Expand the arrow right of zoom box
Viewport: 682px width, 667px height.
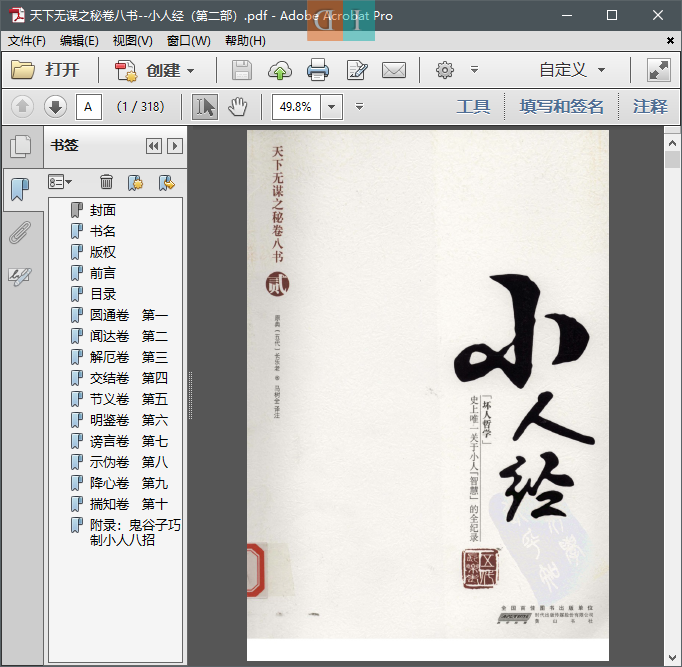coord(359,107)
